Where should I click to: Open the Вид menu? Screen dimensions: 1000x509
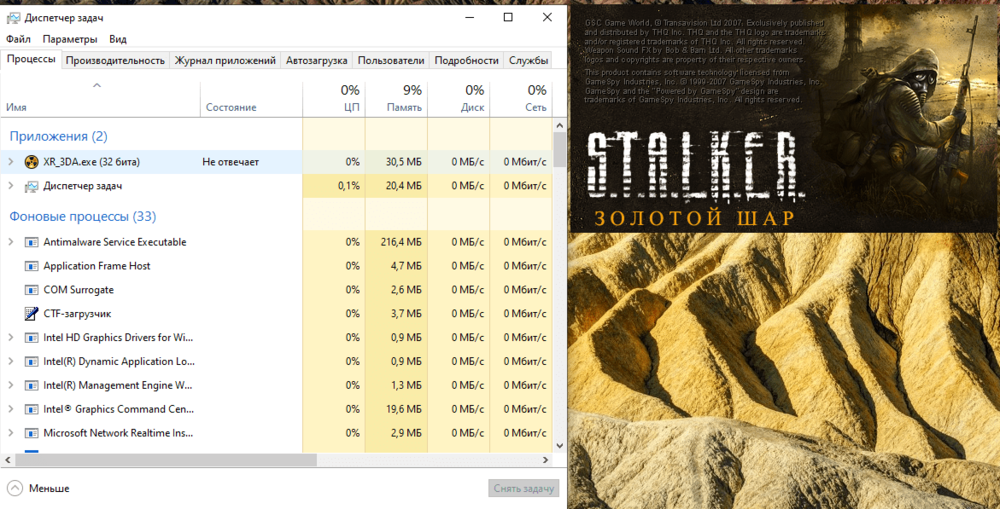click(x=118, y=39)
